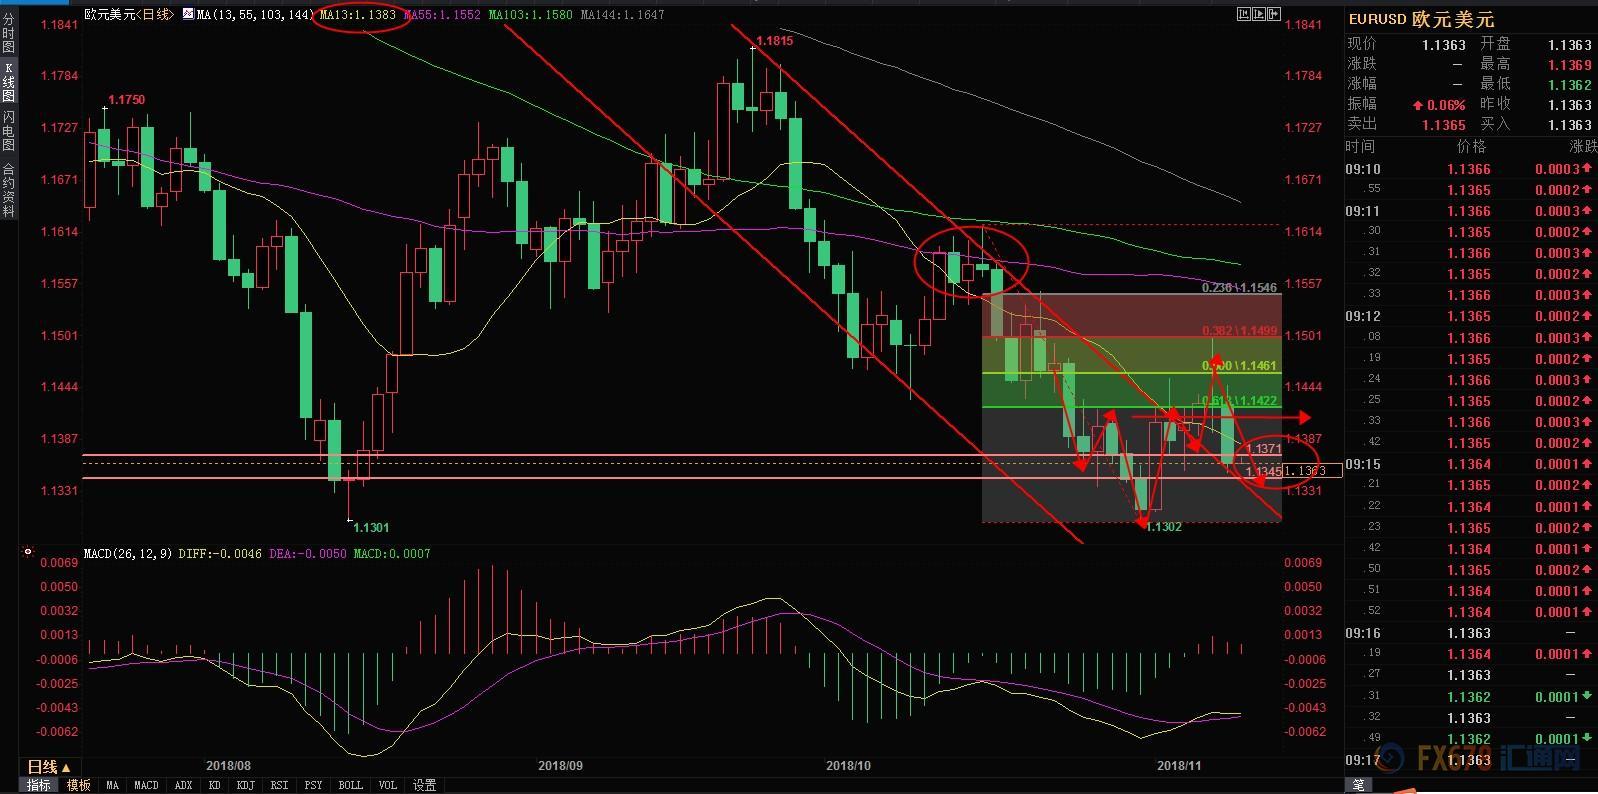Apply the MA indicator from bottom bar
The image size is (1598, 794).
pos(112,785)
